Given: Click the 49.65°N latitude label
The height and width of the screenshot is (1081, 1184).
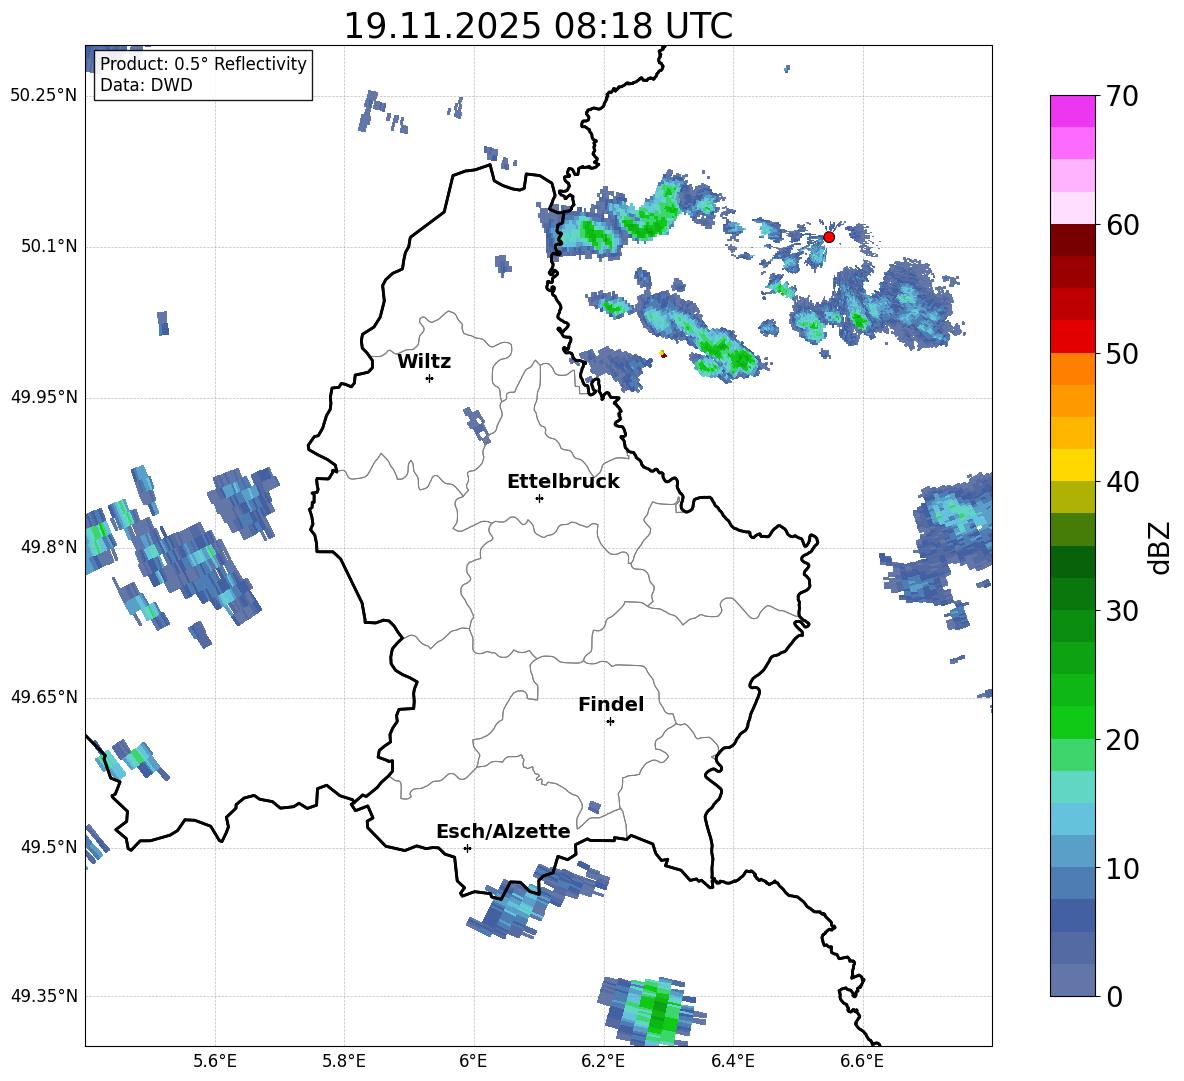Looking at the screenshot, I should point(44,696).
